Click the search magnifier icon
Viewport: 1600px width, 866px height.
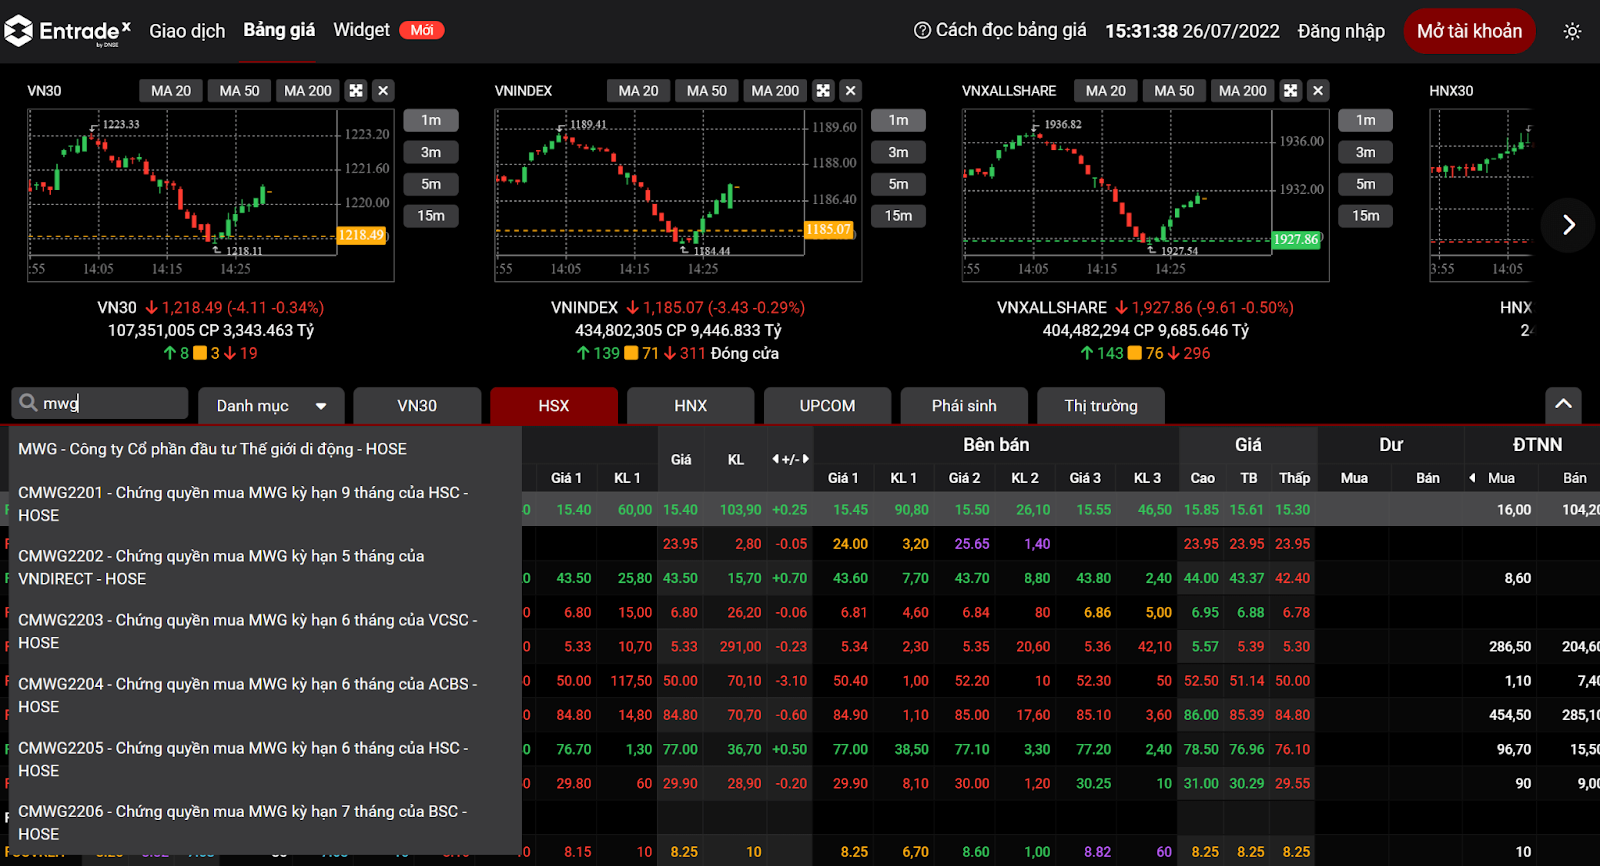click(x=28, y=403)
